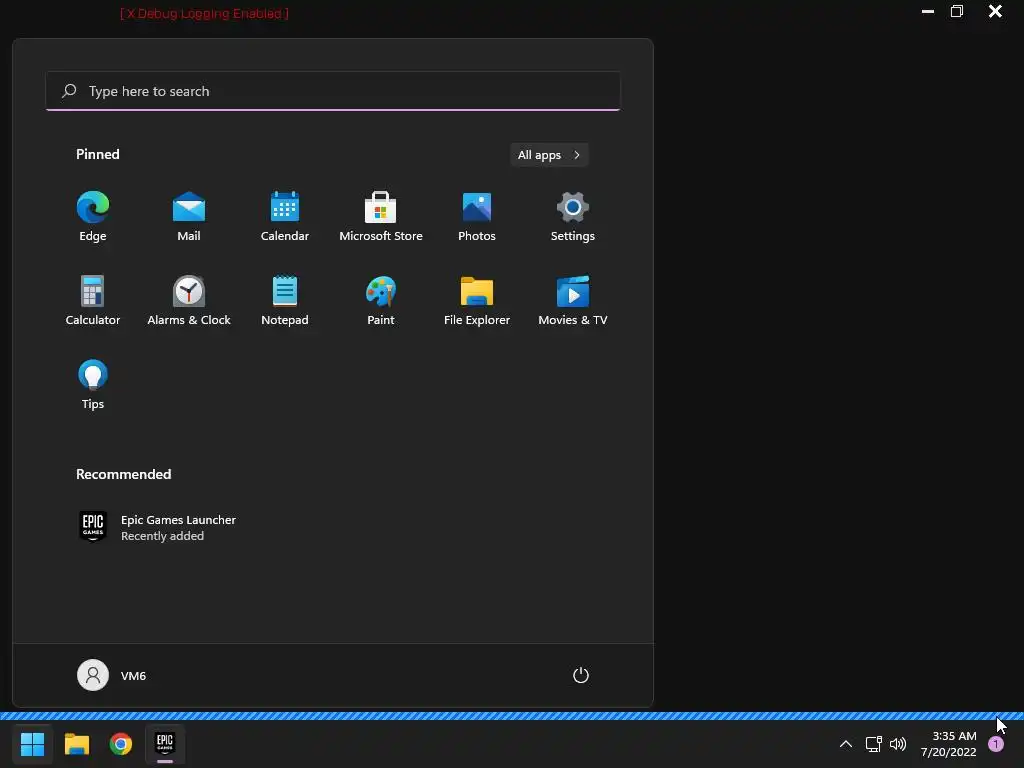Launch the Mail app
Viewport: 1024px width, 768px height.
coord(189,216)
